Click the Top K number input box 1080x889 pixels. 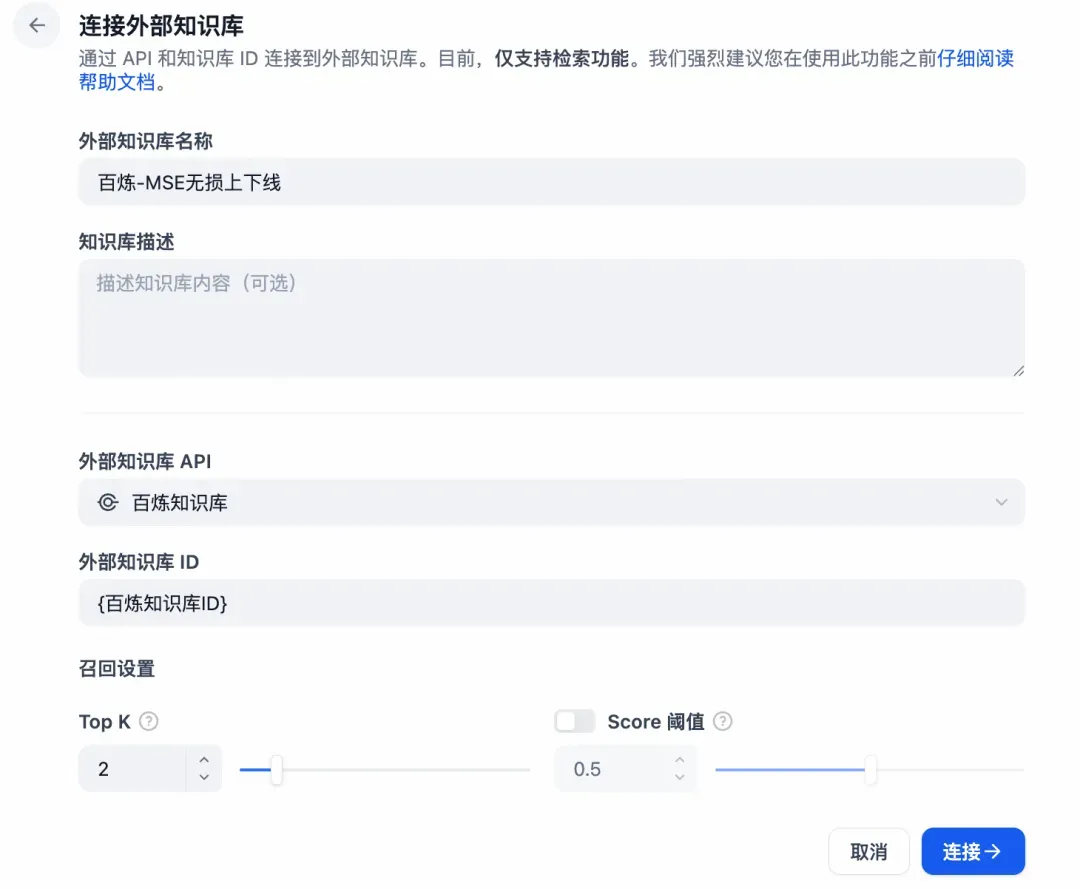[x=132, y=768]
